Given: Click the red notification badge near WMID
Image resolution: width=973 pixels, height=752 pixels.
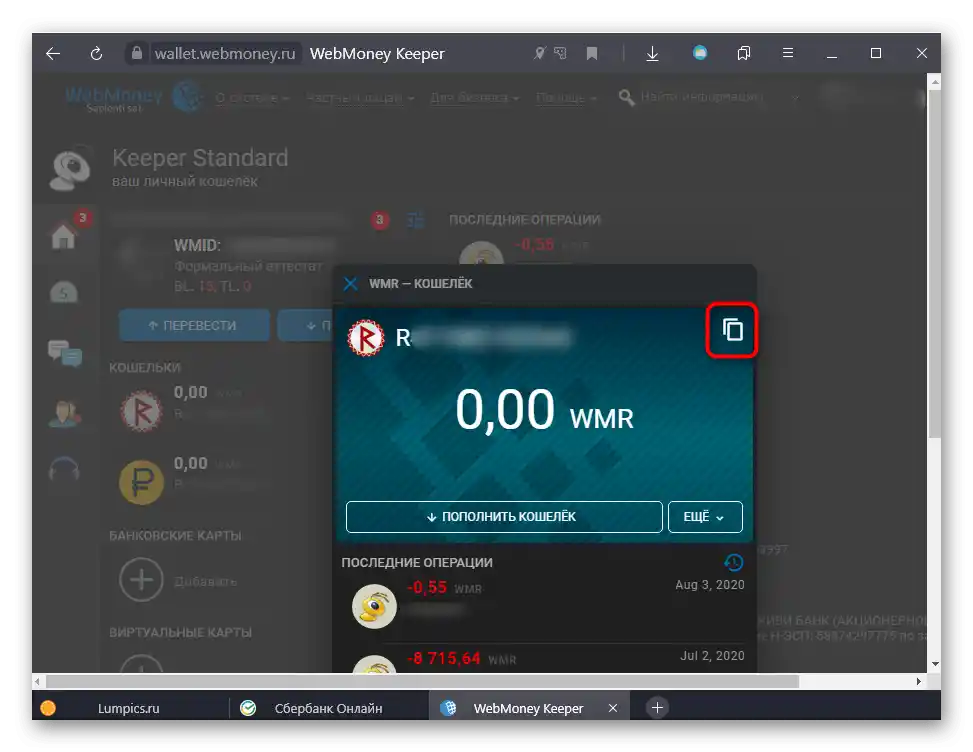Looking at the screenshot, I should [x=380, y=219].
